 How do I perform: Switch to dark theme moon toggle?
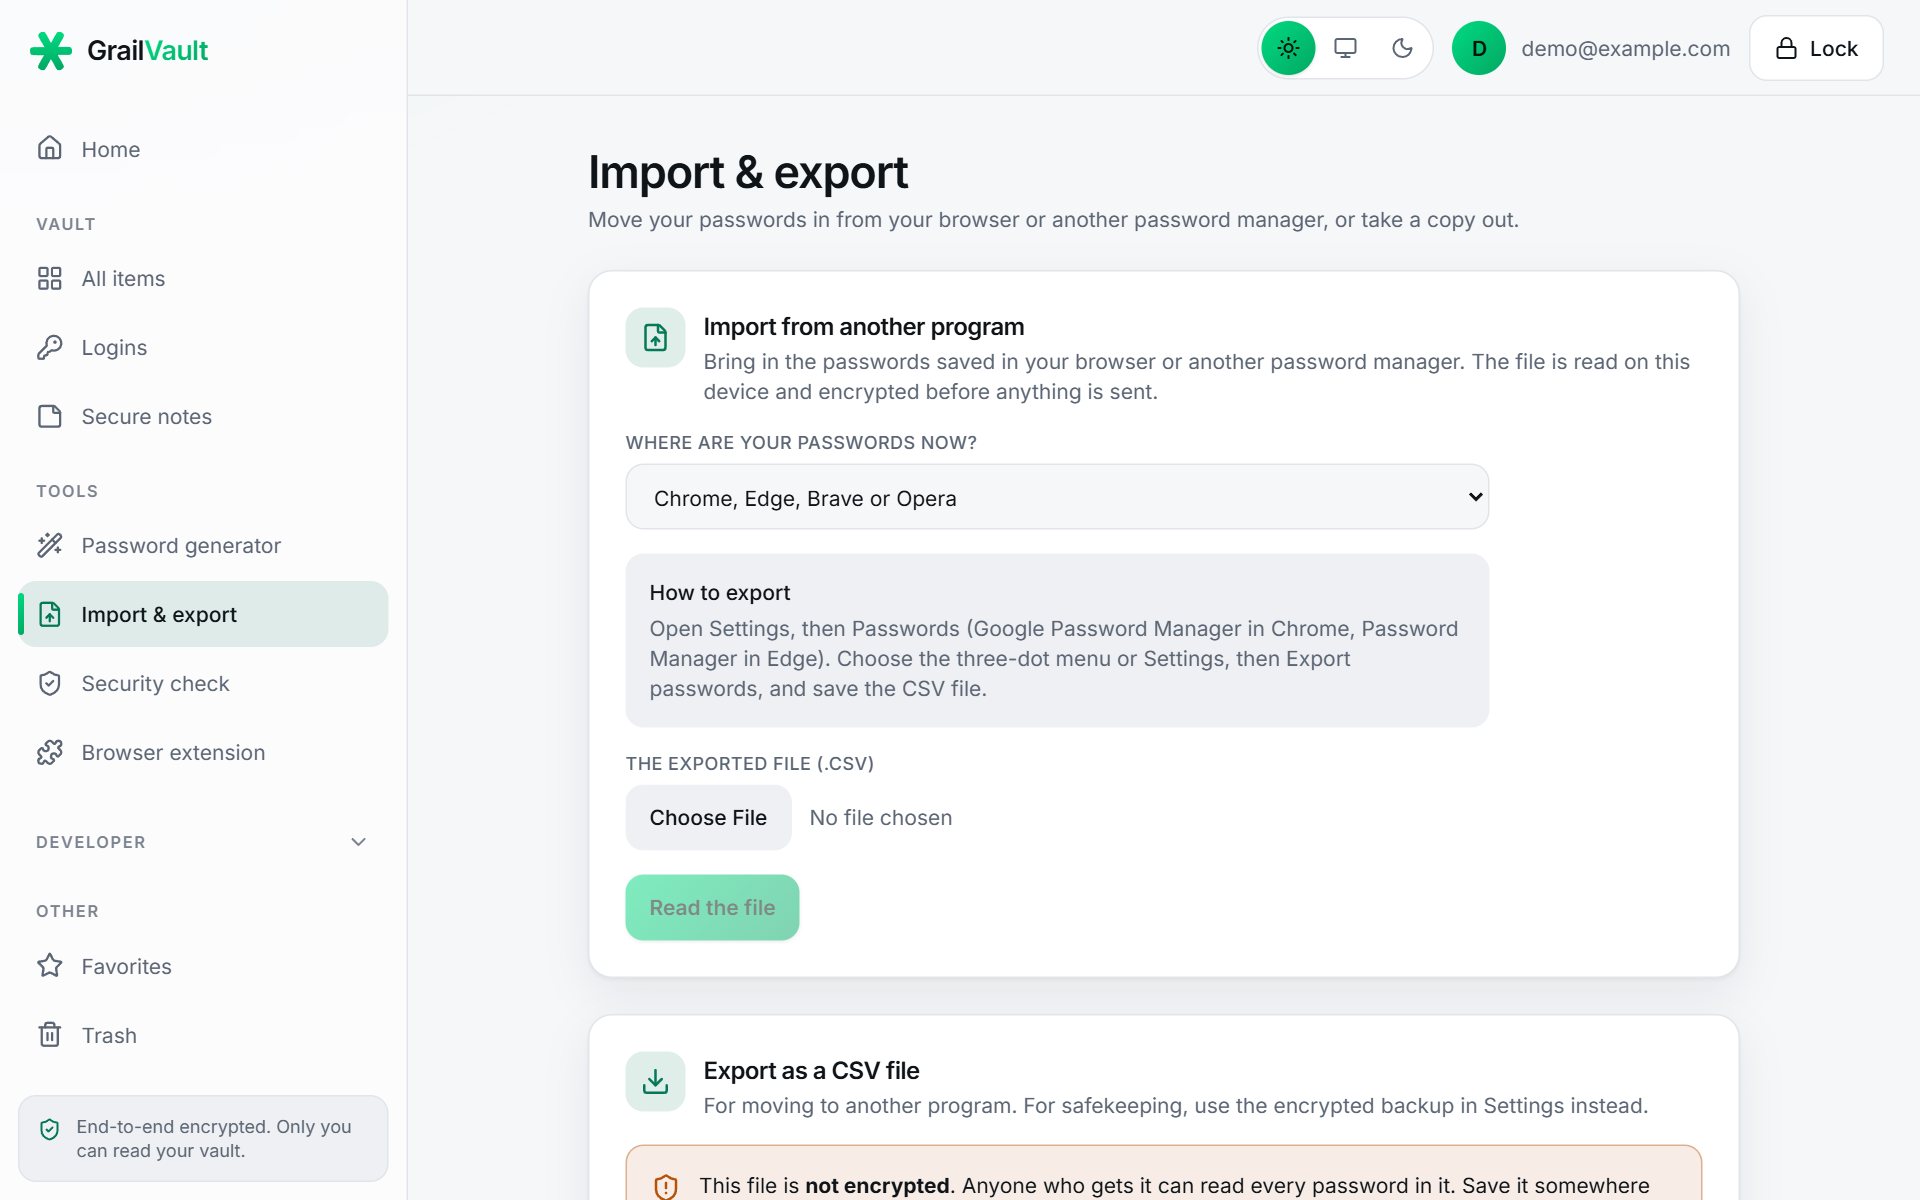coord(1402,48)
